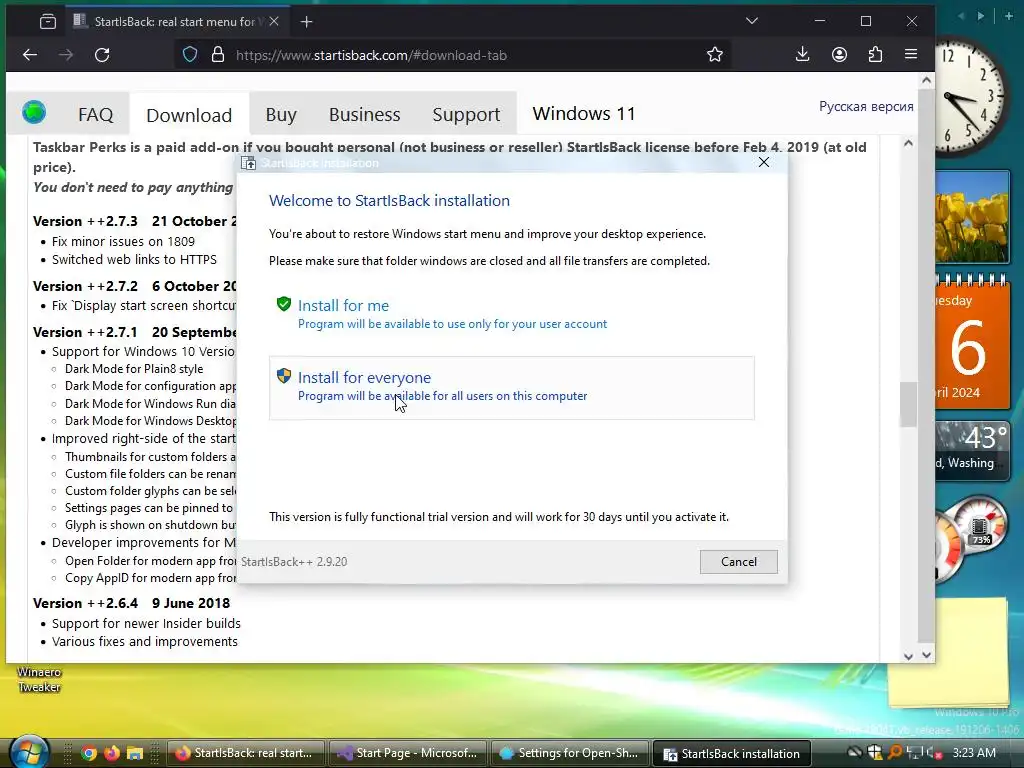Click inner content scrollbar up arrow
The width and height of the screenshot is (1024, 768).
pyautogui.click(x=908, y=143)
